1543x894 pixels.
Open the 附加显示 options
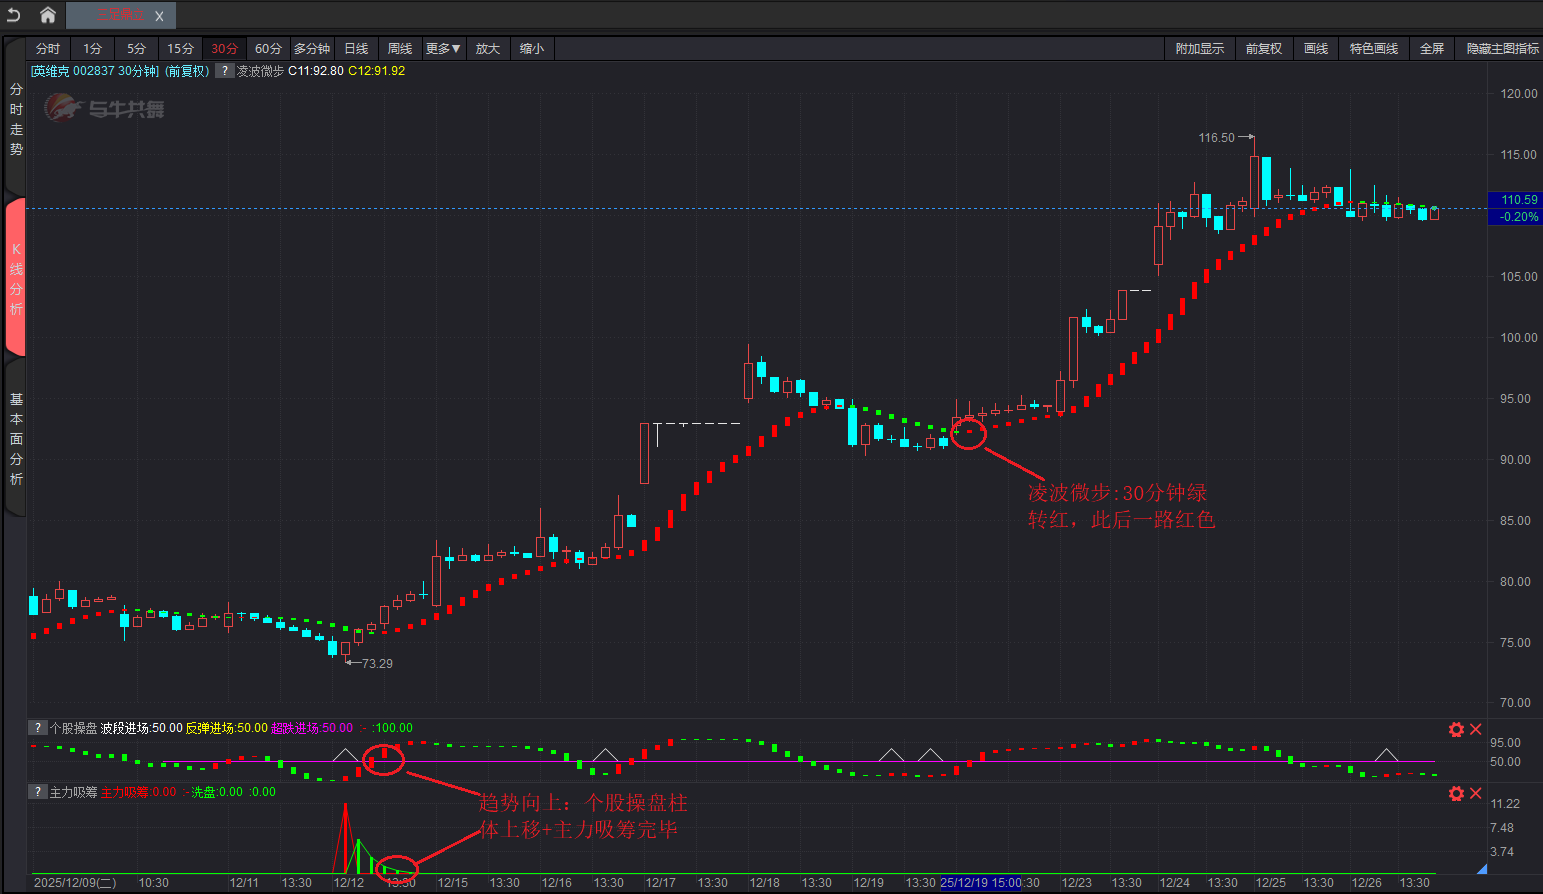click(1199, 49)
